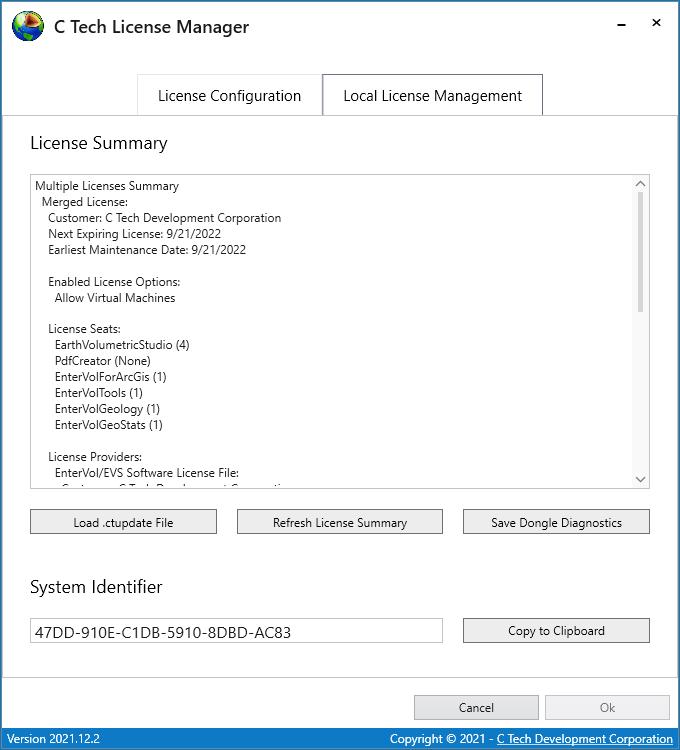
Task: Close the C Tech License Manager window
Action: click(656, 23)
